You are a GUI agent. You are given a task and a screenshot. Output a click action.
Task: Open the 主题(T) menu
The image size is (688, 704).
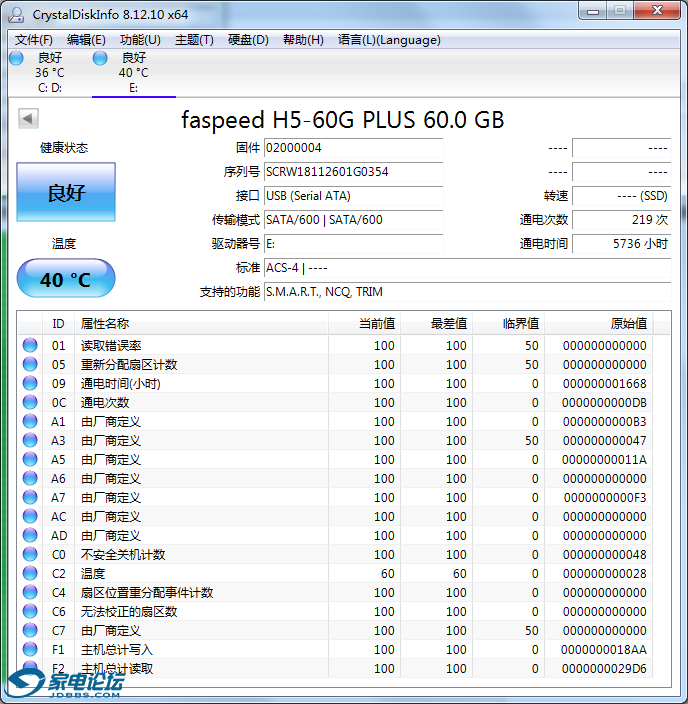point(194,40)
